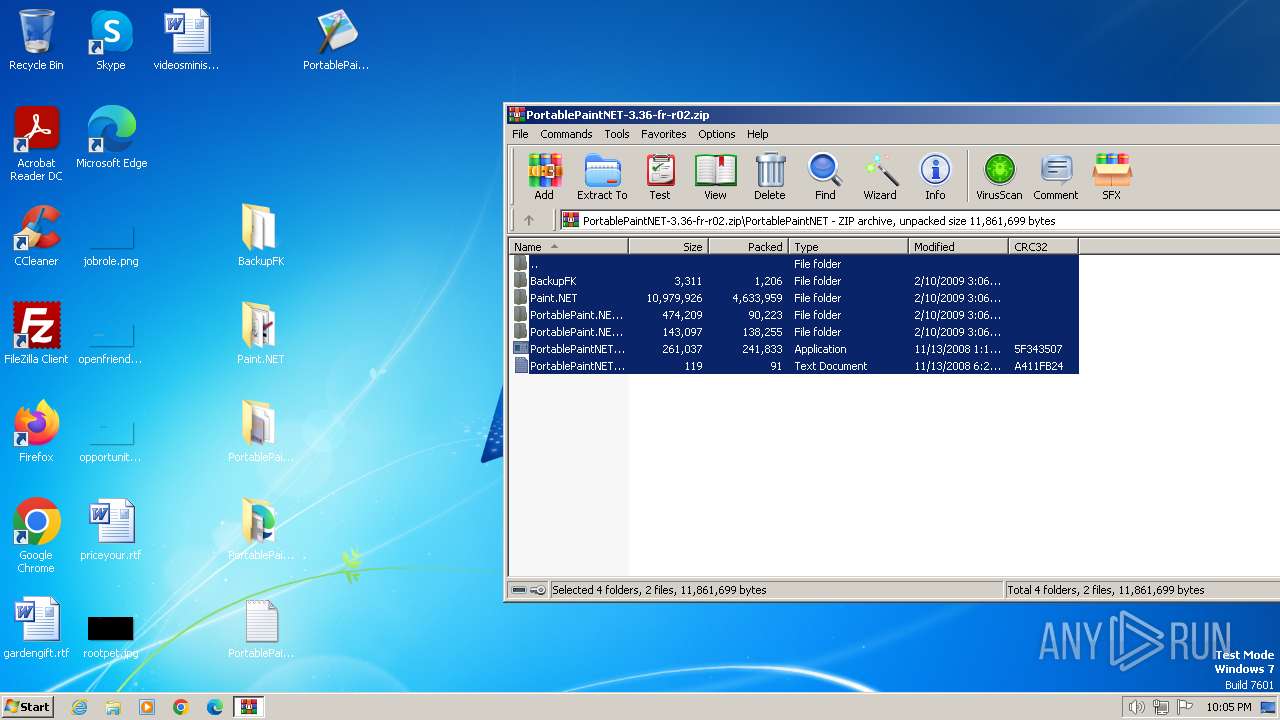Select the Paint.NET desktop folder

(x=260, y=334)
